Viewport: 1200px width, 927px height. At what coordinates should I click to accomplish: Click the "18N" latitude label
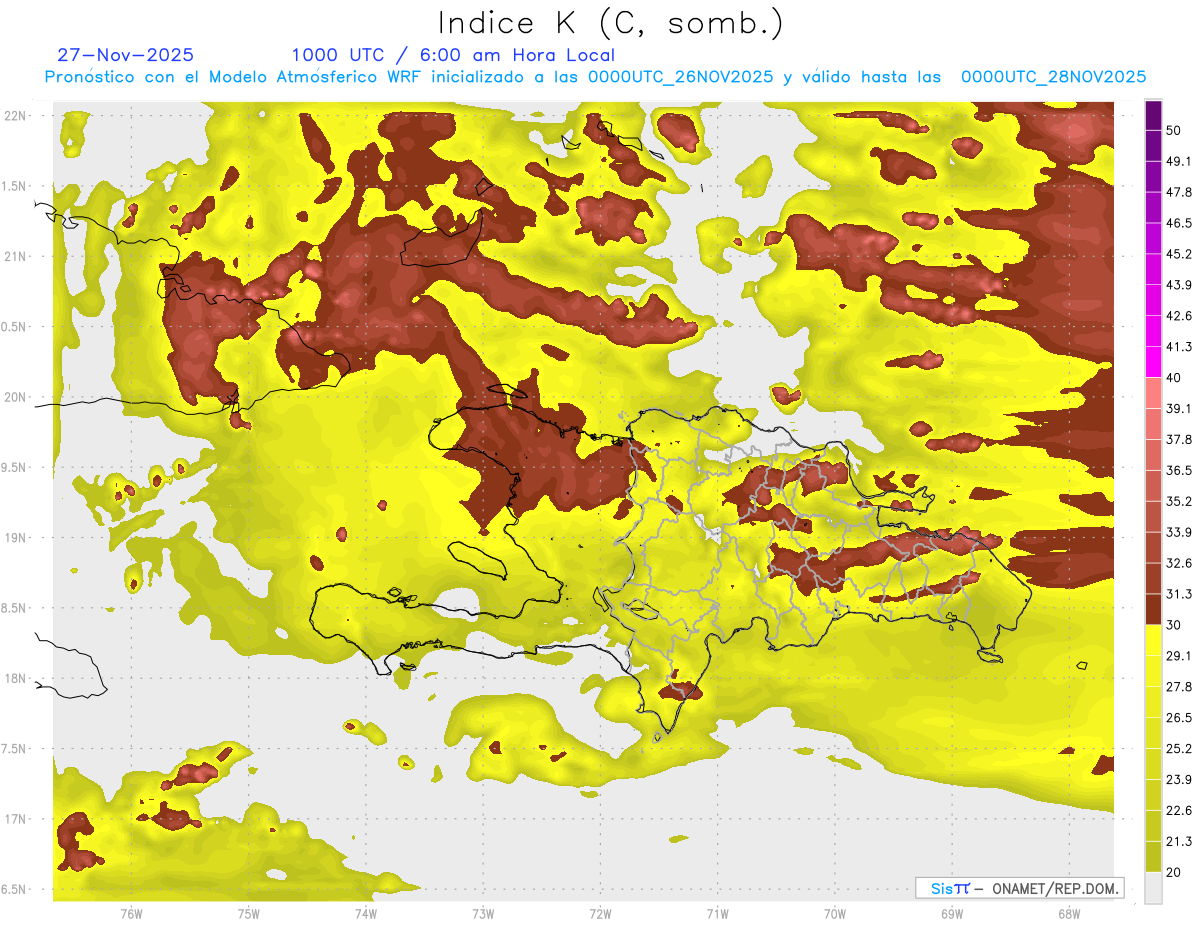coord(16,678)
